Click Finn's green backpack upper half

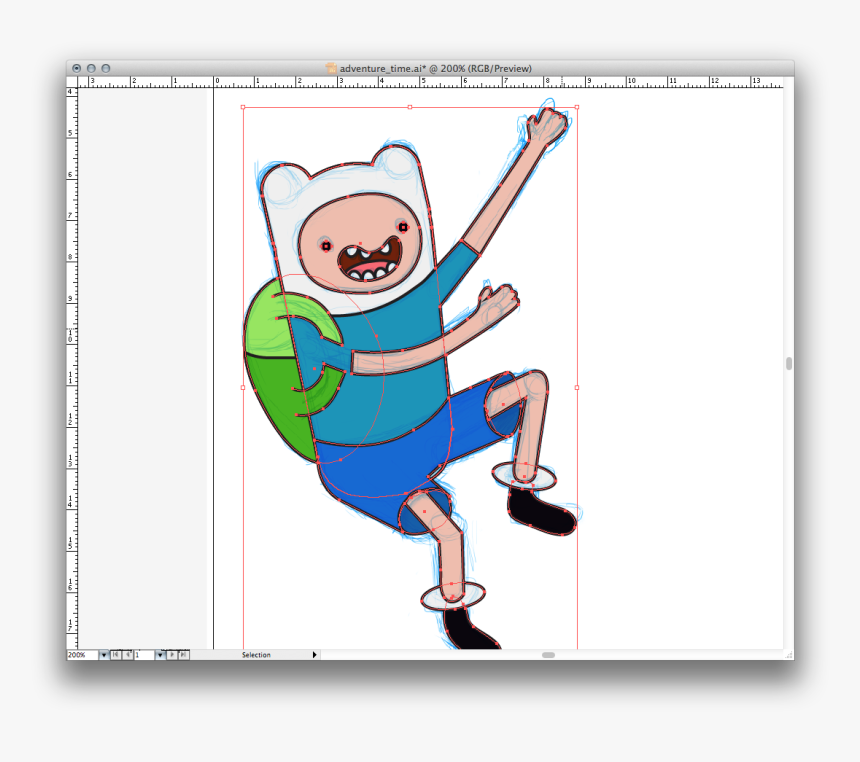pyautogui.click(x=269, y=326)
